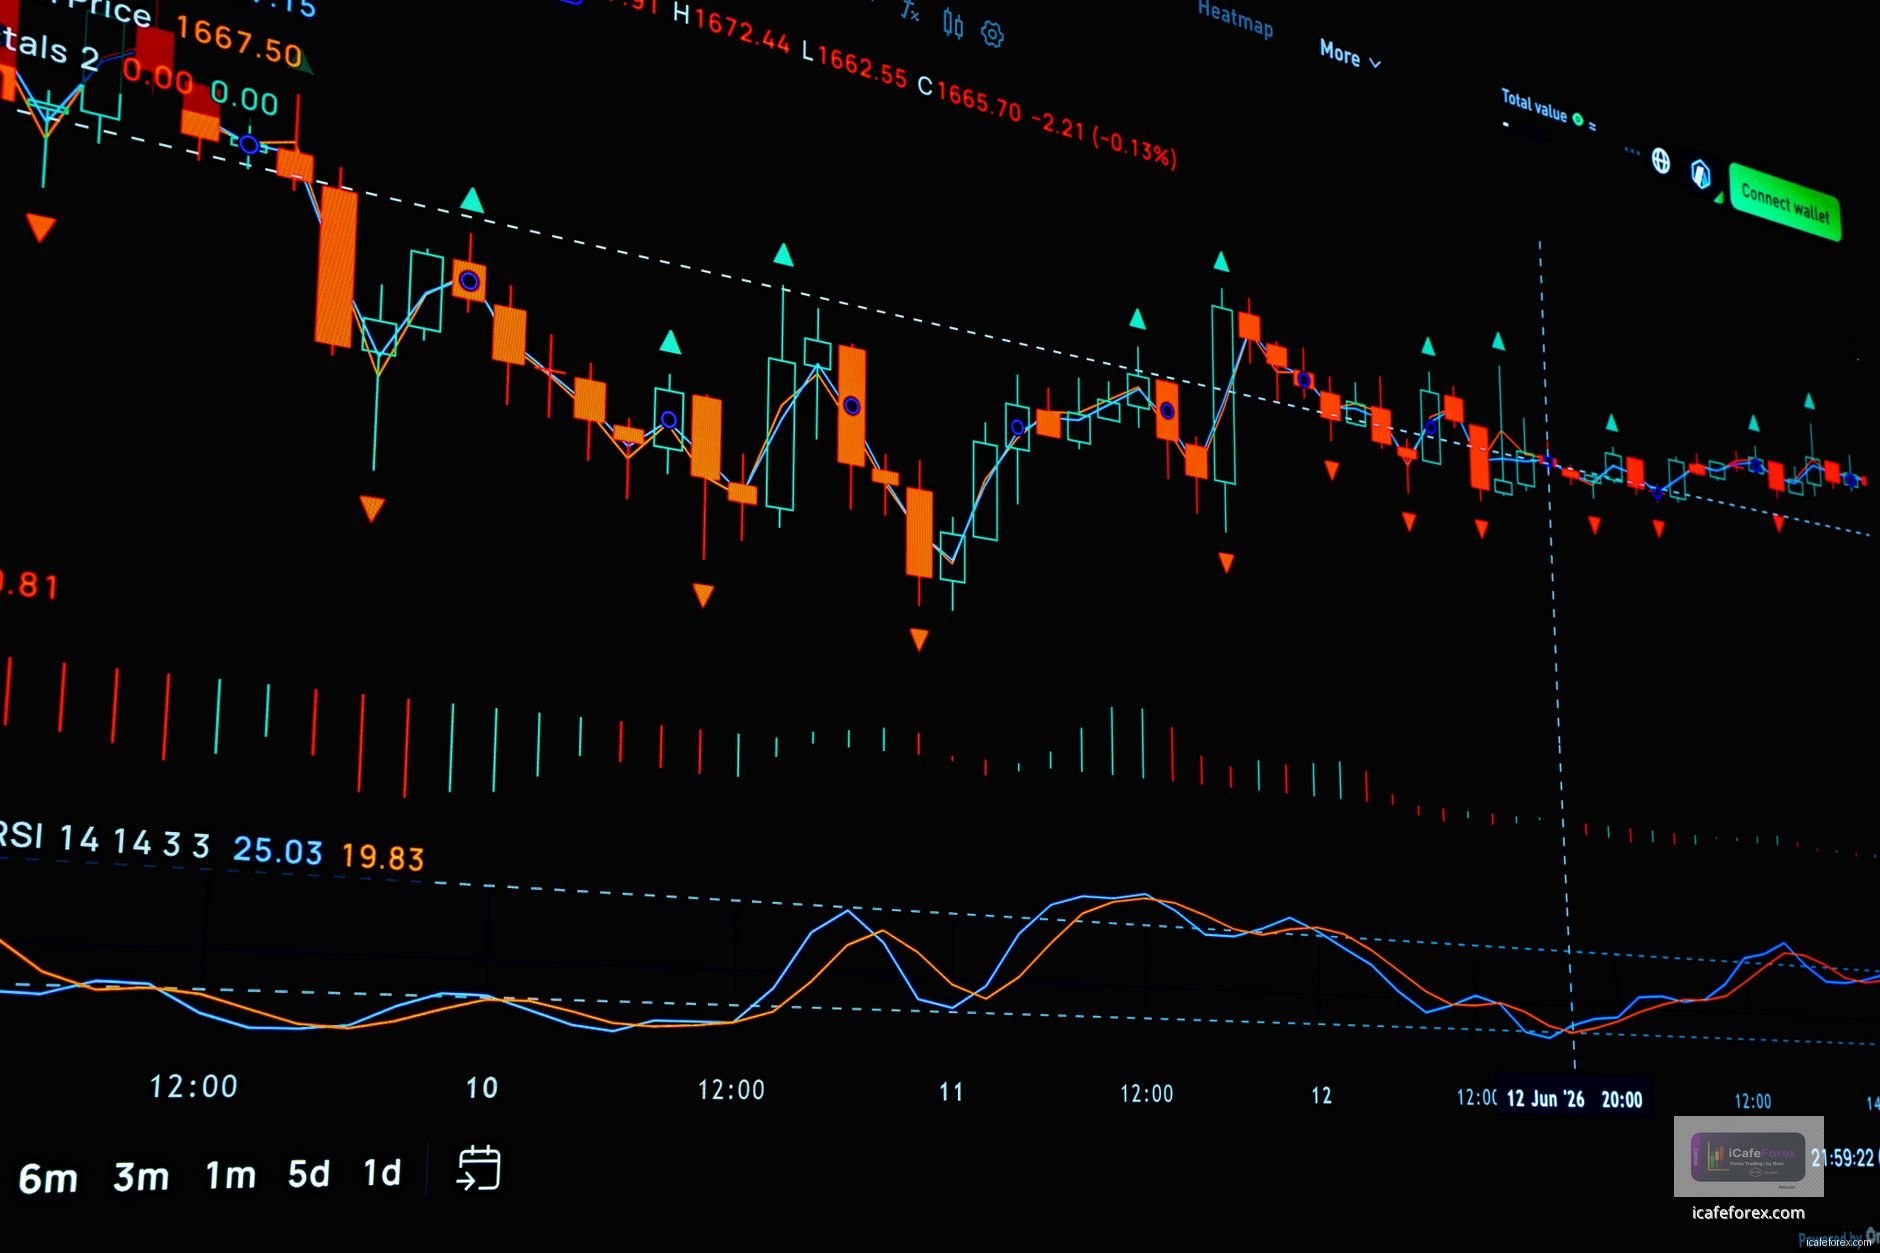Switch to the Heatmap tab
The width and height of the screenshot is (1880, 1253).
tap(1235, 18)
